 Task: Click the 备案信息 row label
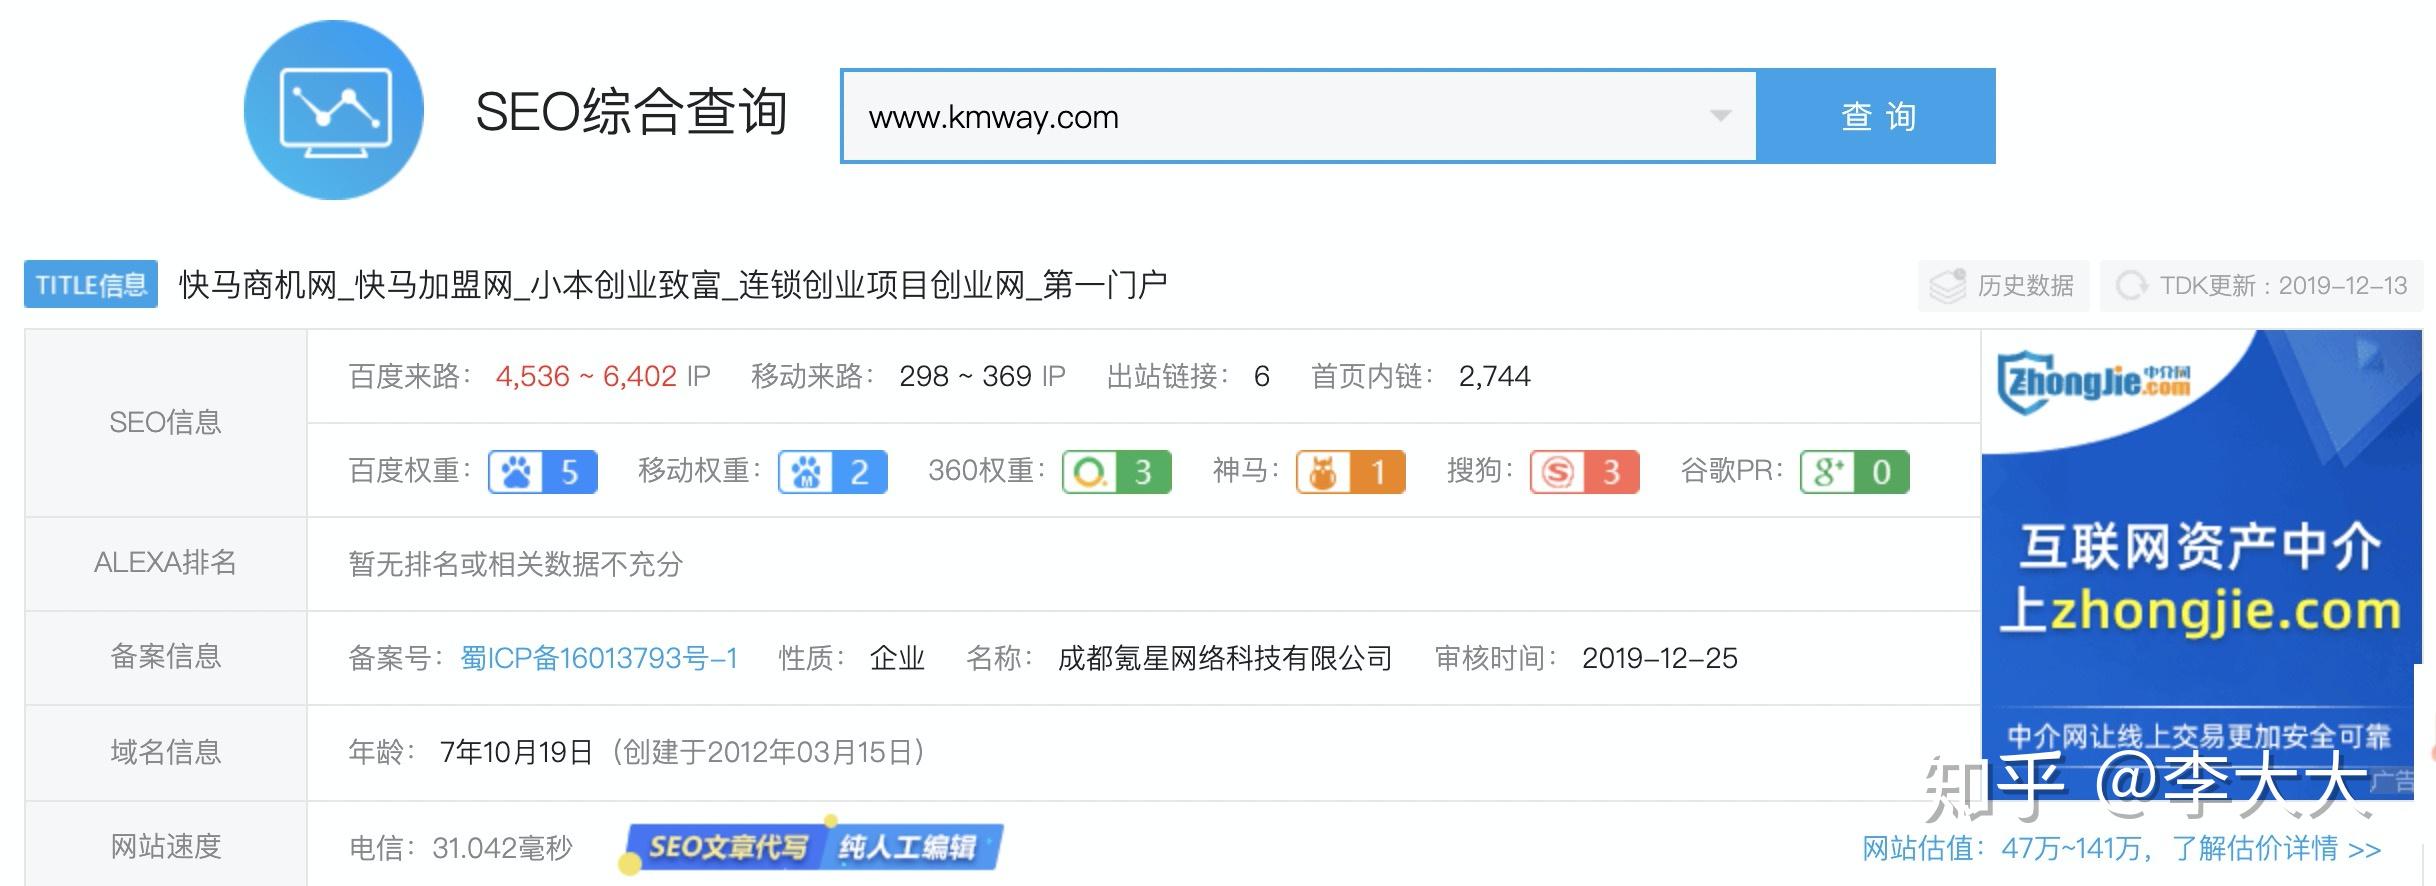[x=165, y=657]
